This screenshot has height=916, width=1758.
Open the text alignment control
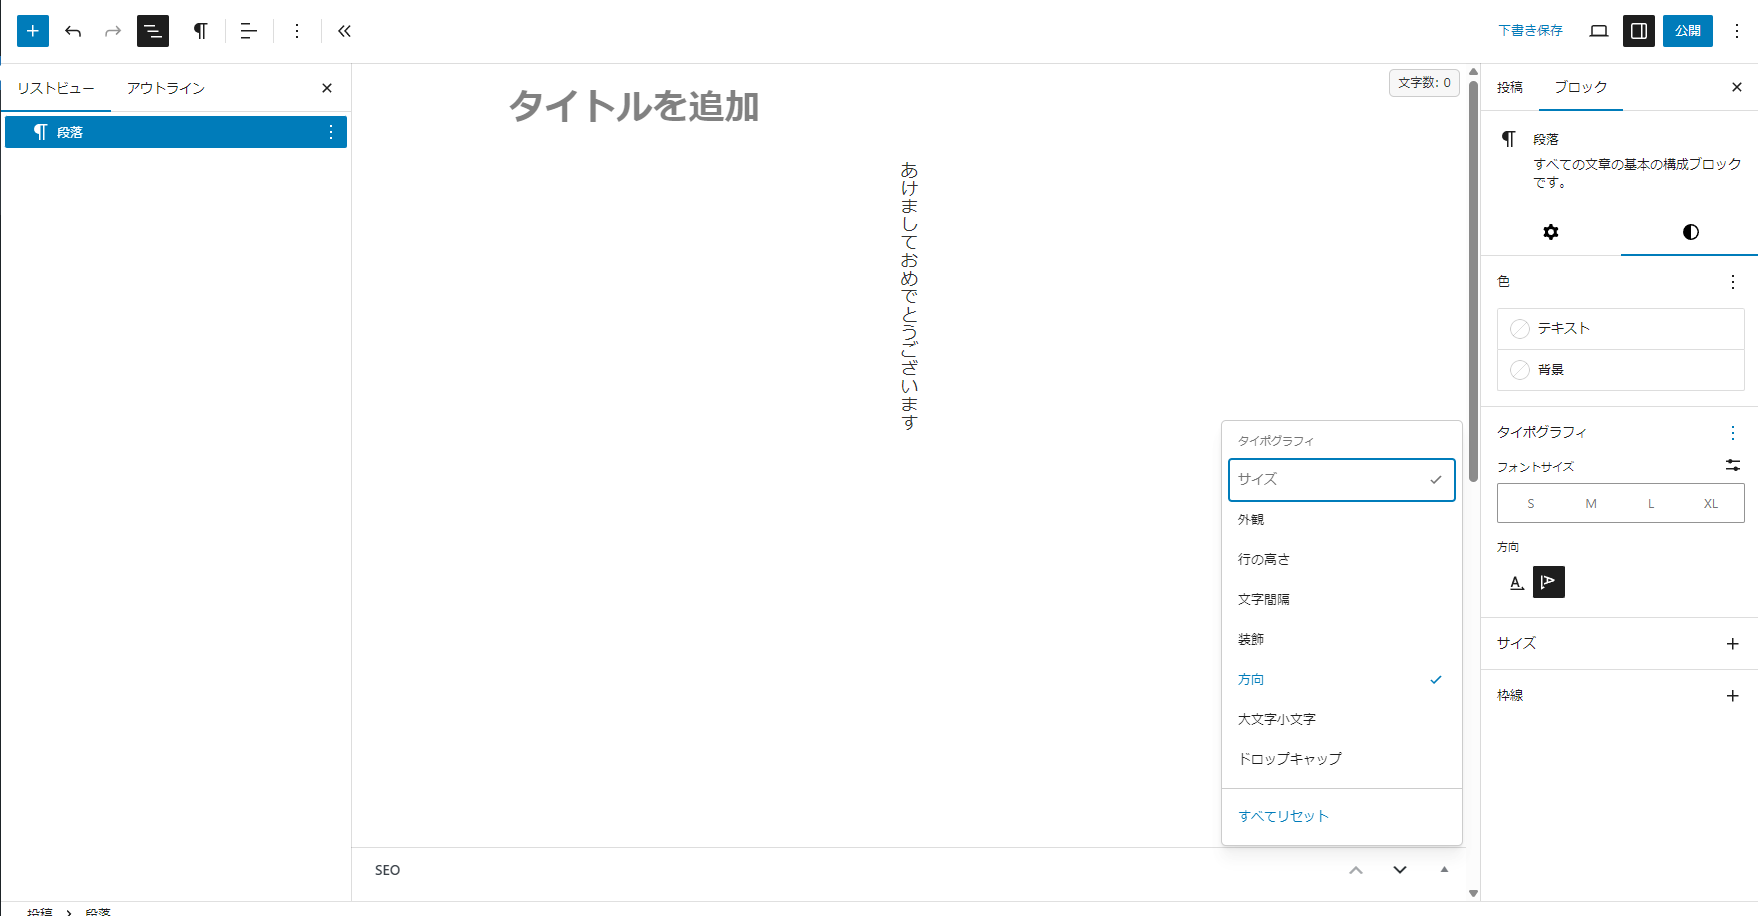click(249, 31)
